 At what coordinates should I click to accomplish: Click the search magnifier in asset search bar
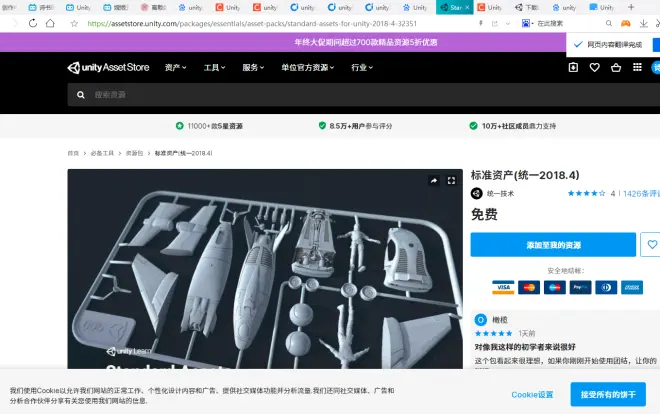(x=81, y=95)
